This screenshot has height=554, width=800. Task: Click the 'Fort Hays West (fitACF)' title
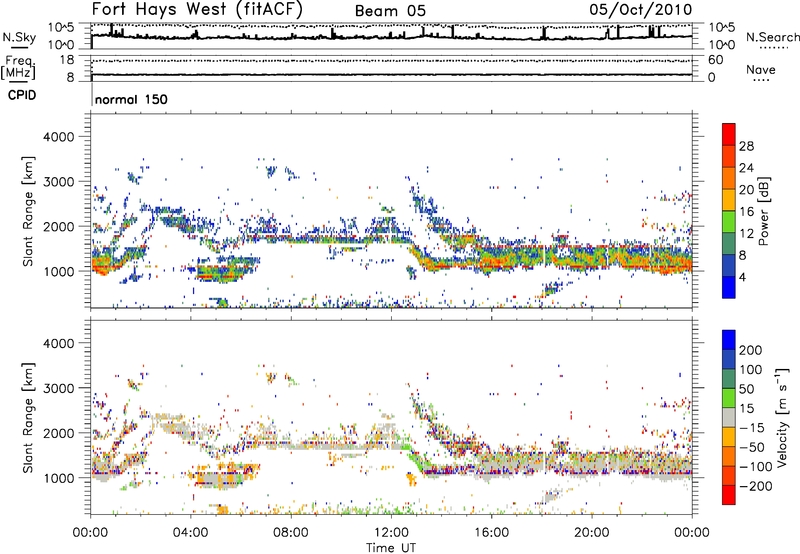197,9
